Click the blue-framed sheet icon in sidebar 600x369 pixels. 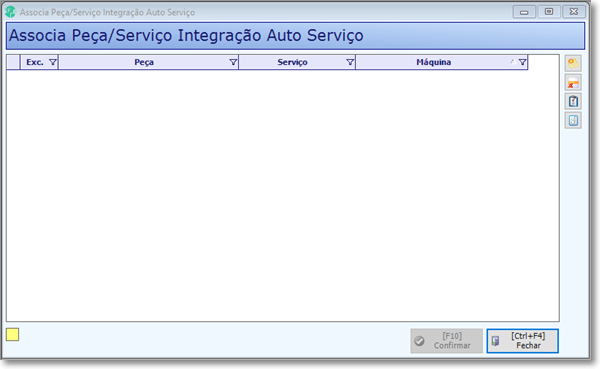tap(573, 121)
